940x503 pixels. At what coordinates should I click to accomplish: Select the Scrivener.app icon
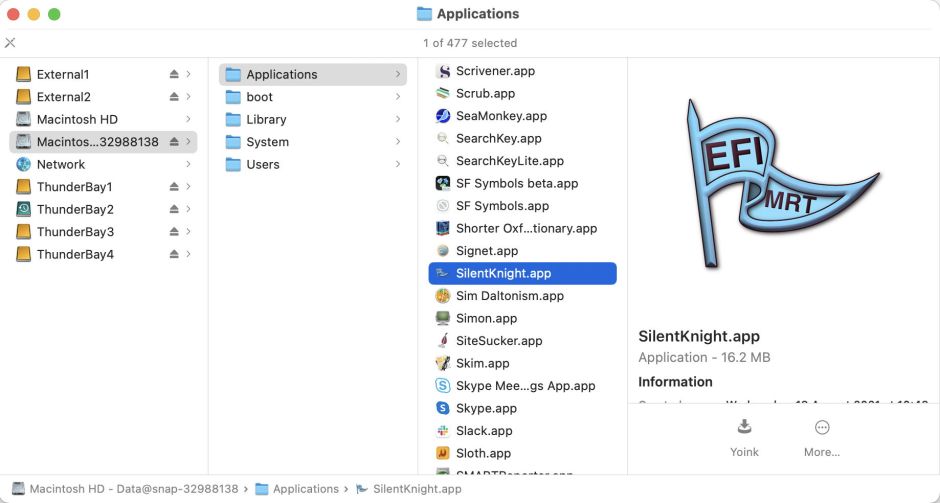click(x=443, y=71)
